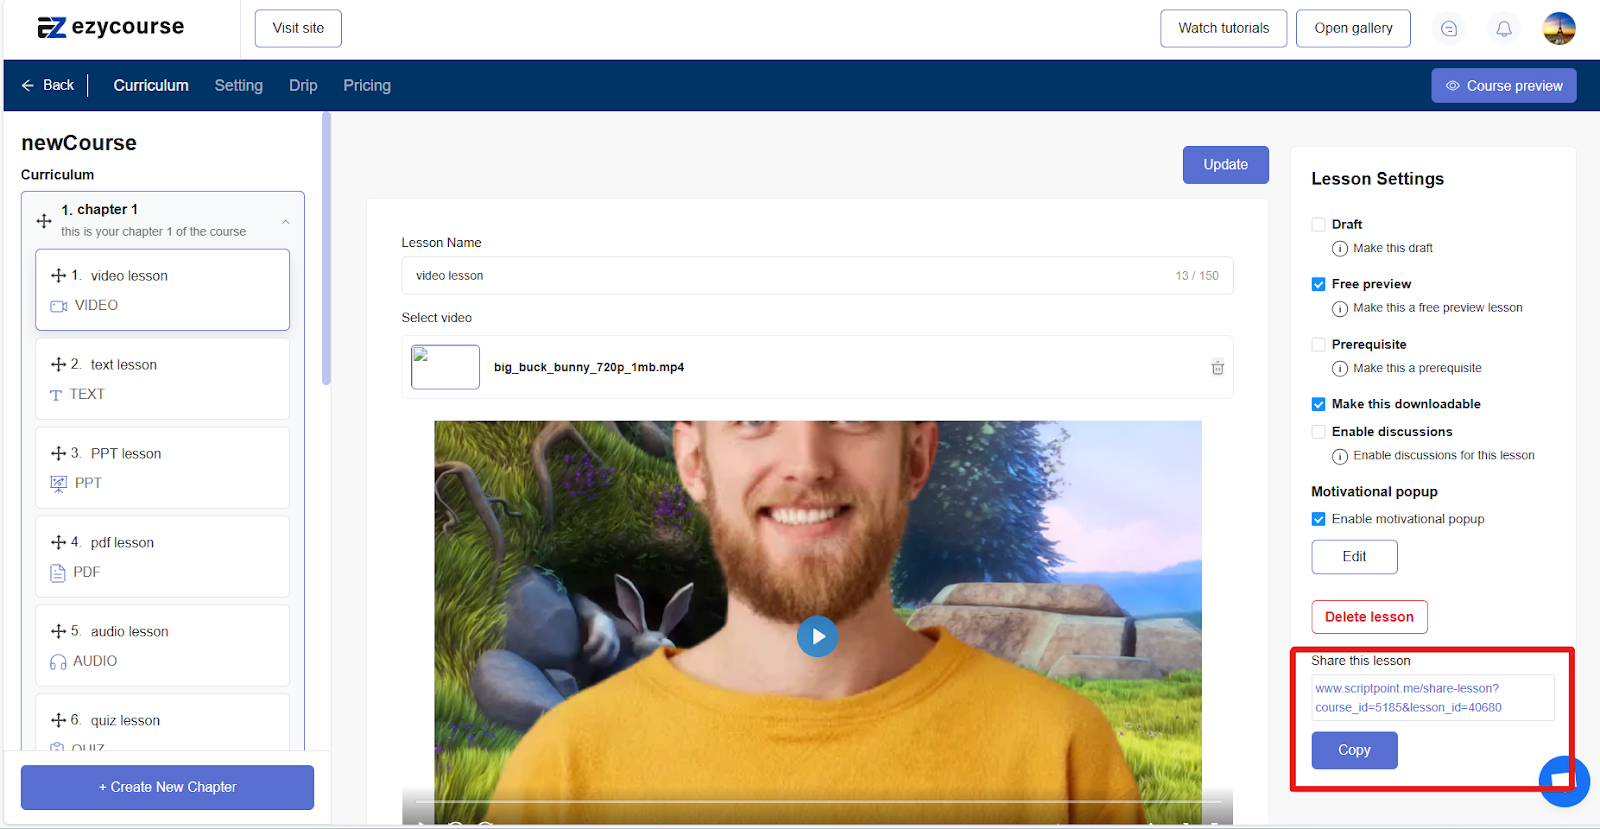Open the Pricing tab

point(367,85)
